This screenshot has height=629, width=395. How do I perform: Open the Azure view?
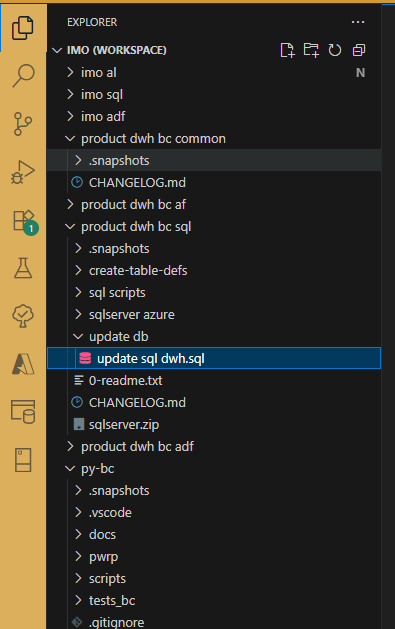[23, 364]
